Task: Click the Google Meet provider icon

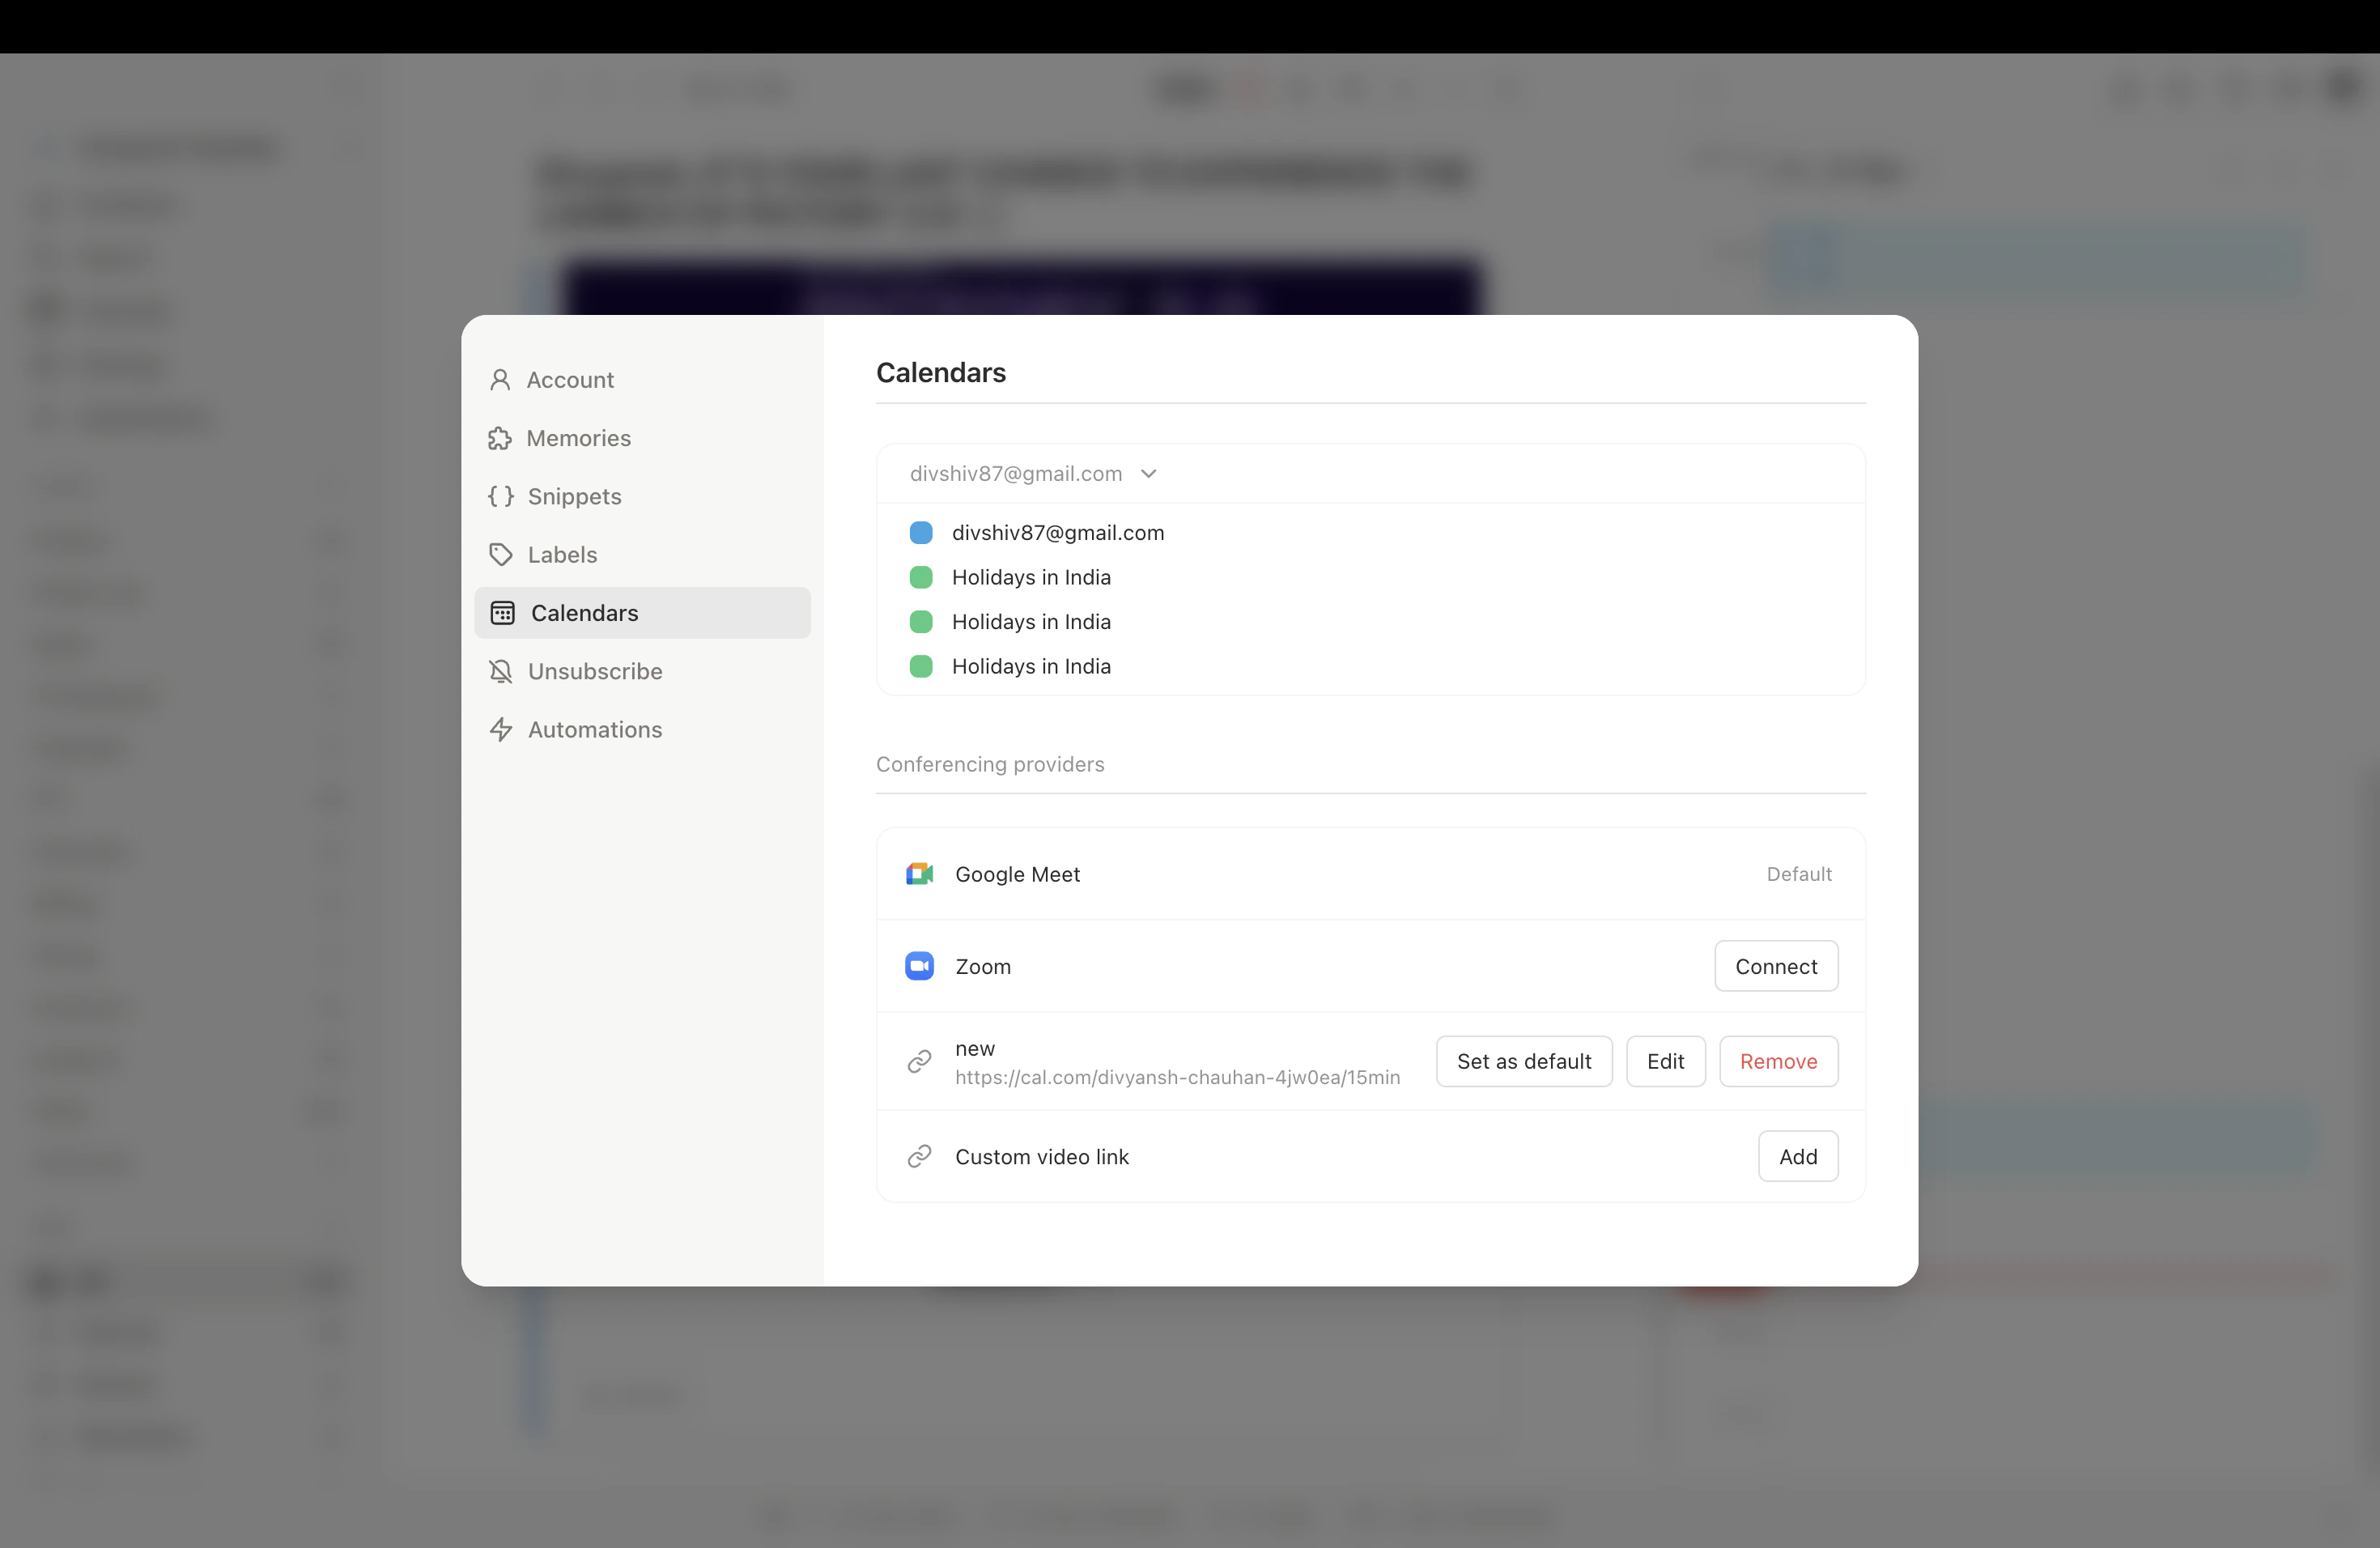Action: tap(919, 873)
